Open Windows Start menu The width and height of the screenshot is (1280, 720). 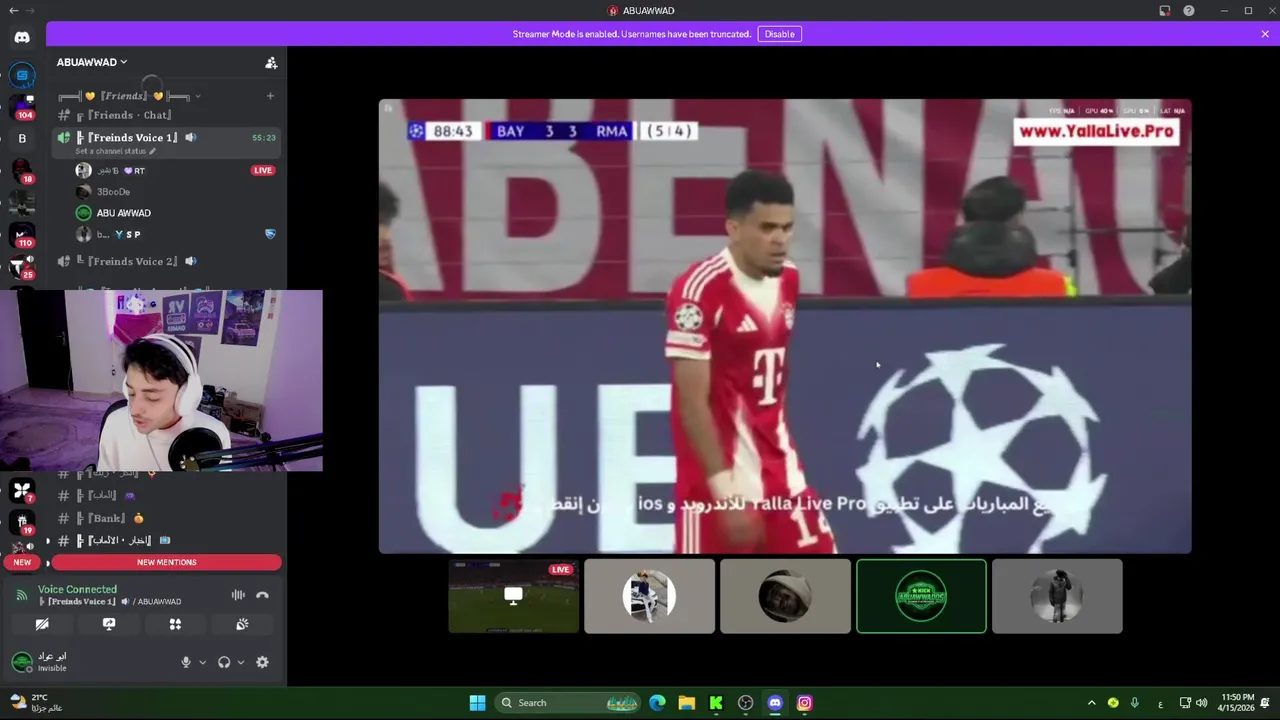477,703
